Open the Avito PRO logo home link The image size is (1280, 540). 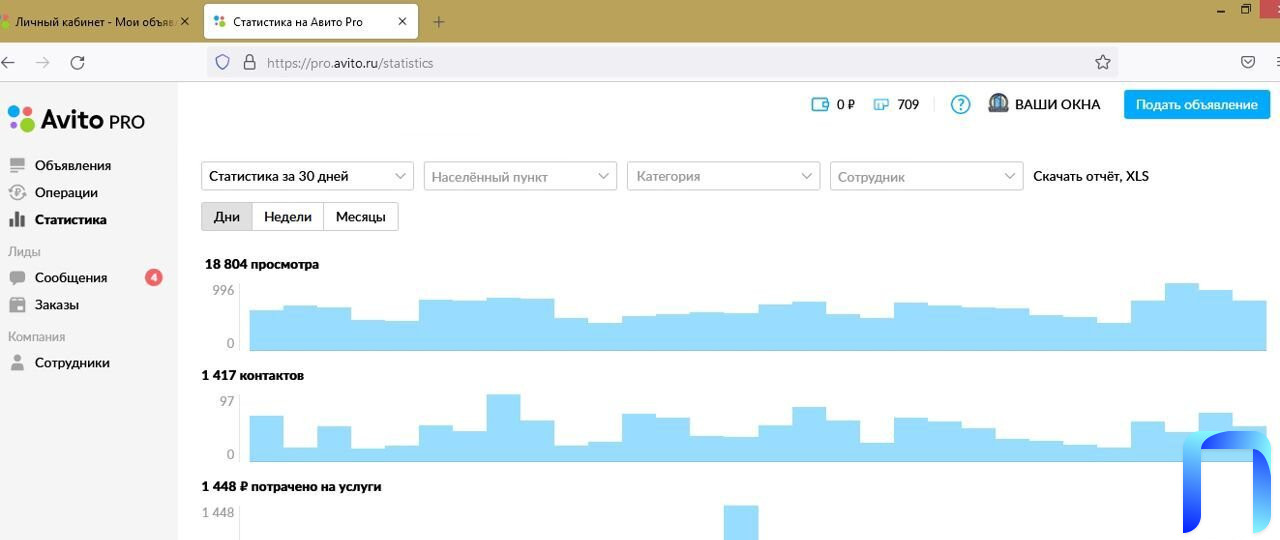(x=76, y=120)
